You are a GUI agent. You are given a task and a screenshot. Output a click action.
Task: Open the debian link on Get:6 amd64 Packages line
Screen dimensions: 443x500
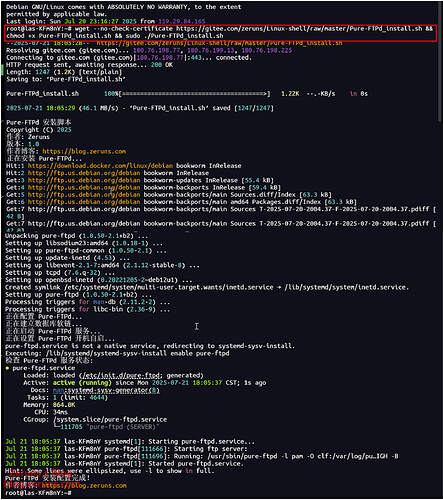(84, 202)
